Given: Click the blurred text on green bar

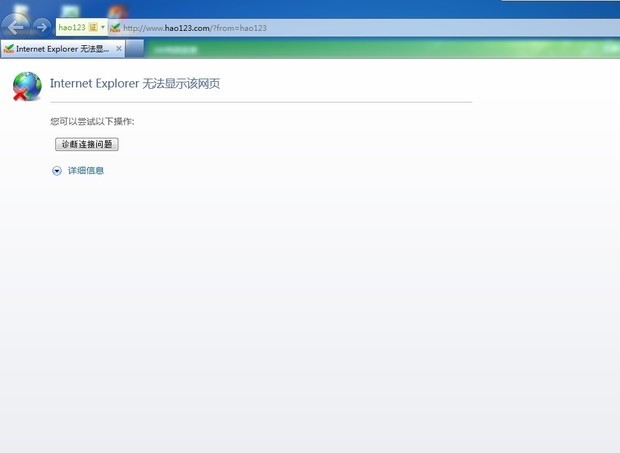Looking at the screenshot, I should click(x=175, y=50).
